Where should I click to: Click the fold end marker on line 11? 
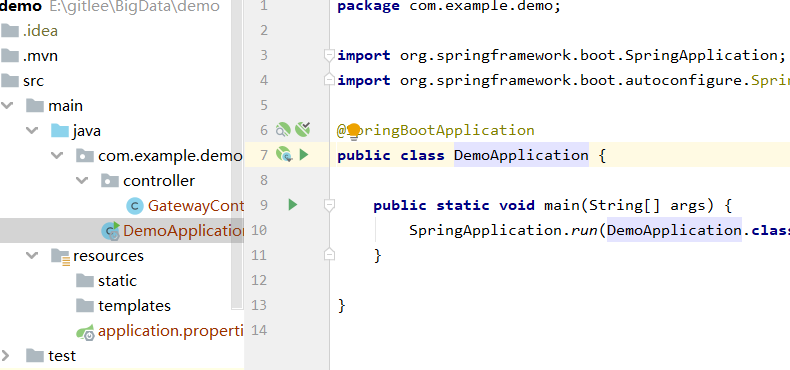click(x=329, y=255)
